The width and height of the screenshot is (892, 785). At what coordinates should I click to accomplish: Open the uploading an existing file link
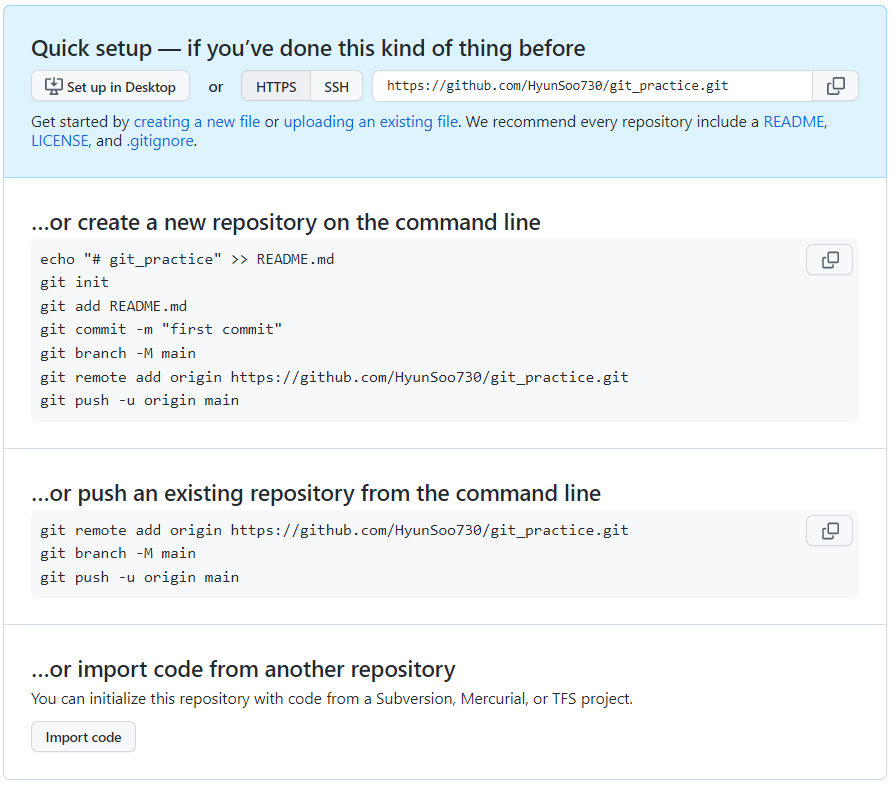371,122
